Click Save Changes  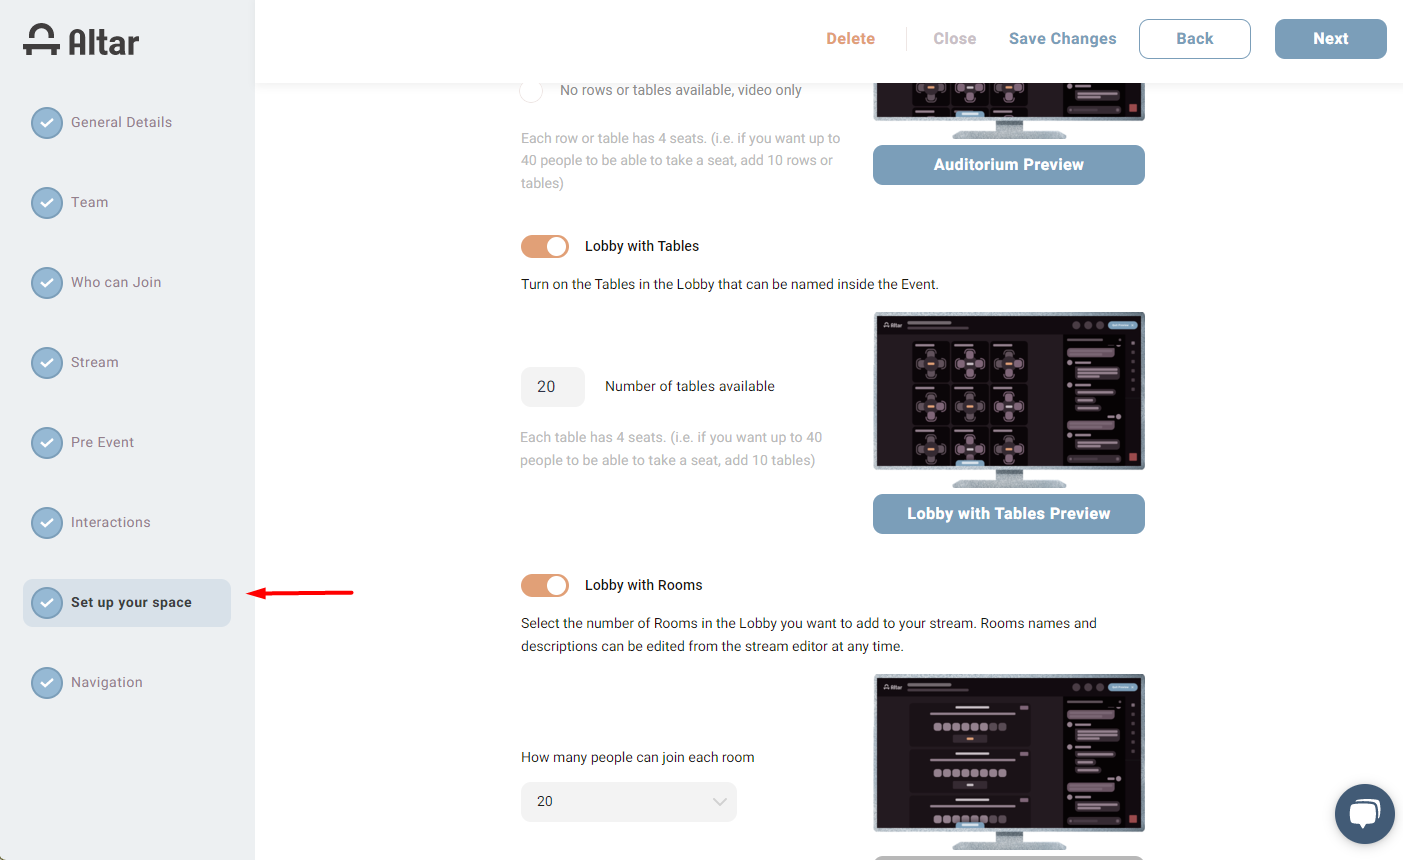coord(1062,39)
